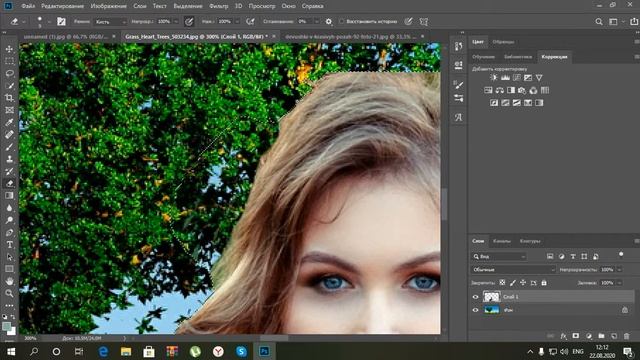Open Edge browser in taskbar
640x360 pixels.
coord(103,351)
